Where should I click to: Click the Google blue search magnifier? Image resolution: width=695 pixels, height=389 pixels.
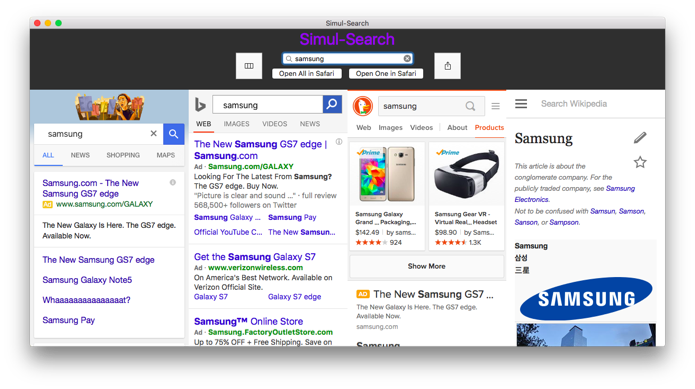pyautogui.click(x=173, y=134)
